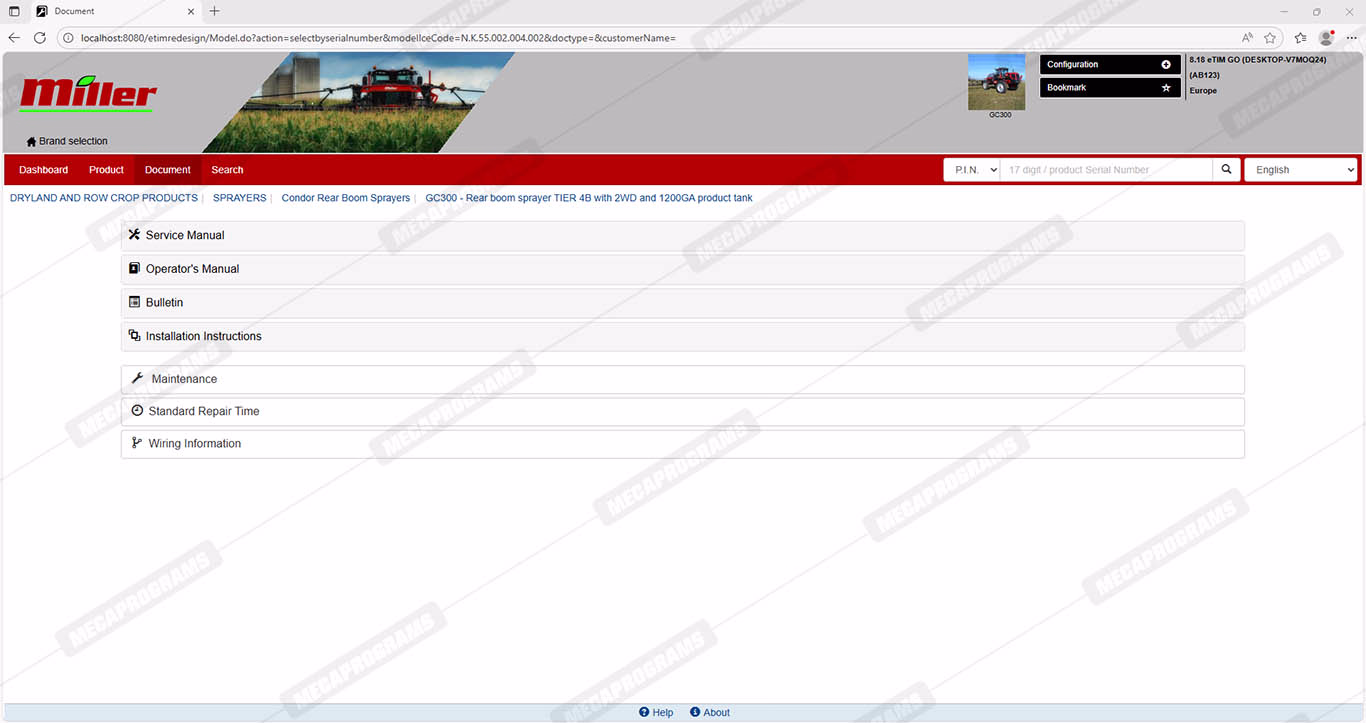The image size is (1366, 723).
Task: Expand the Operator's Manual section
Action: (x=192, y=269)
